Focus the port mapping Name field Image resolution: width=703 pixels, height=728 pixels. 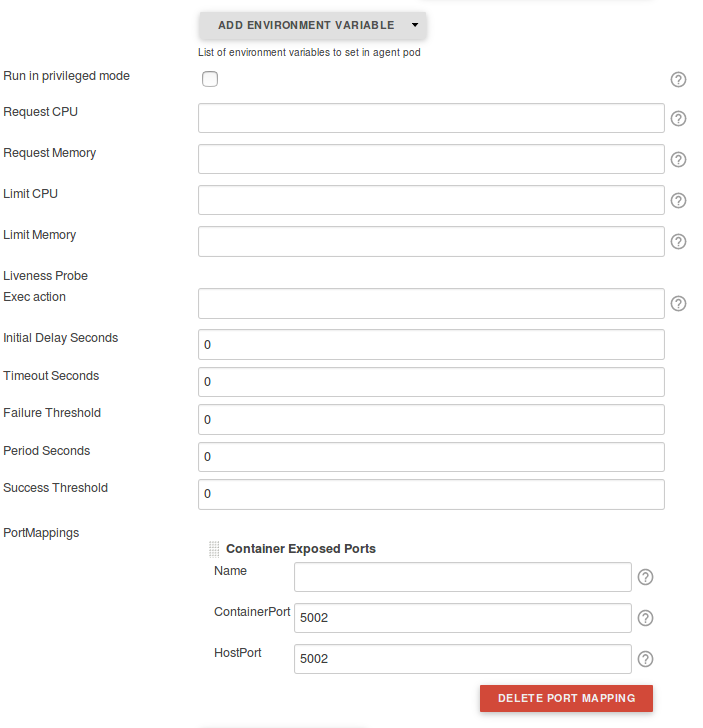462,577
